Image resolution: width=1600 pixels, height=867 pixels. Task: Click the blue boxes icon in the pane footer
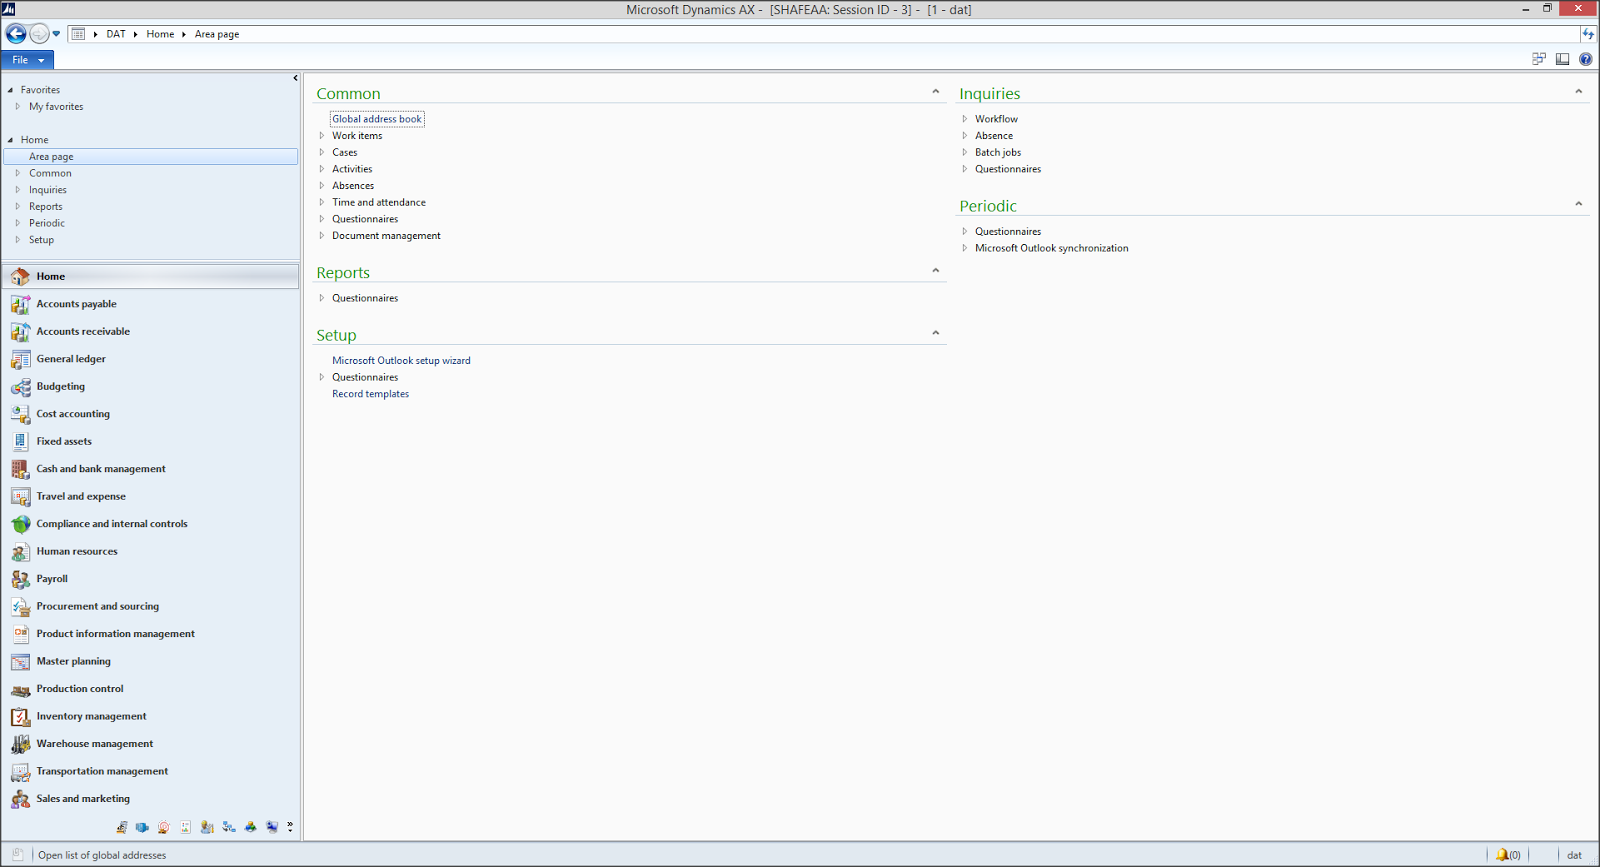click(142, 827)
